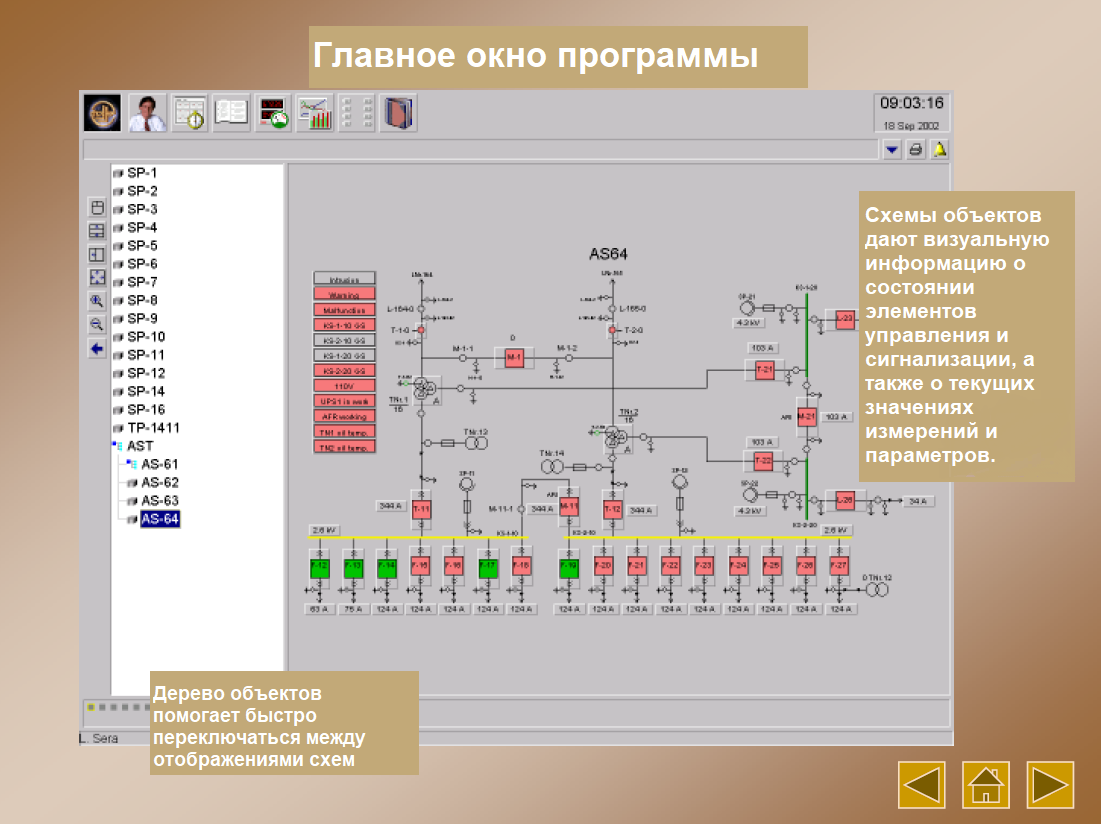Go to next slide arrow button
Viewport: 1101px width, 824px height.
[x=1050, y=785]
